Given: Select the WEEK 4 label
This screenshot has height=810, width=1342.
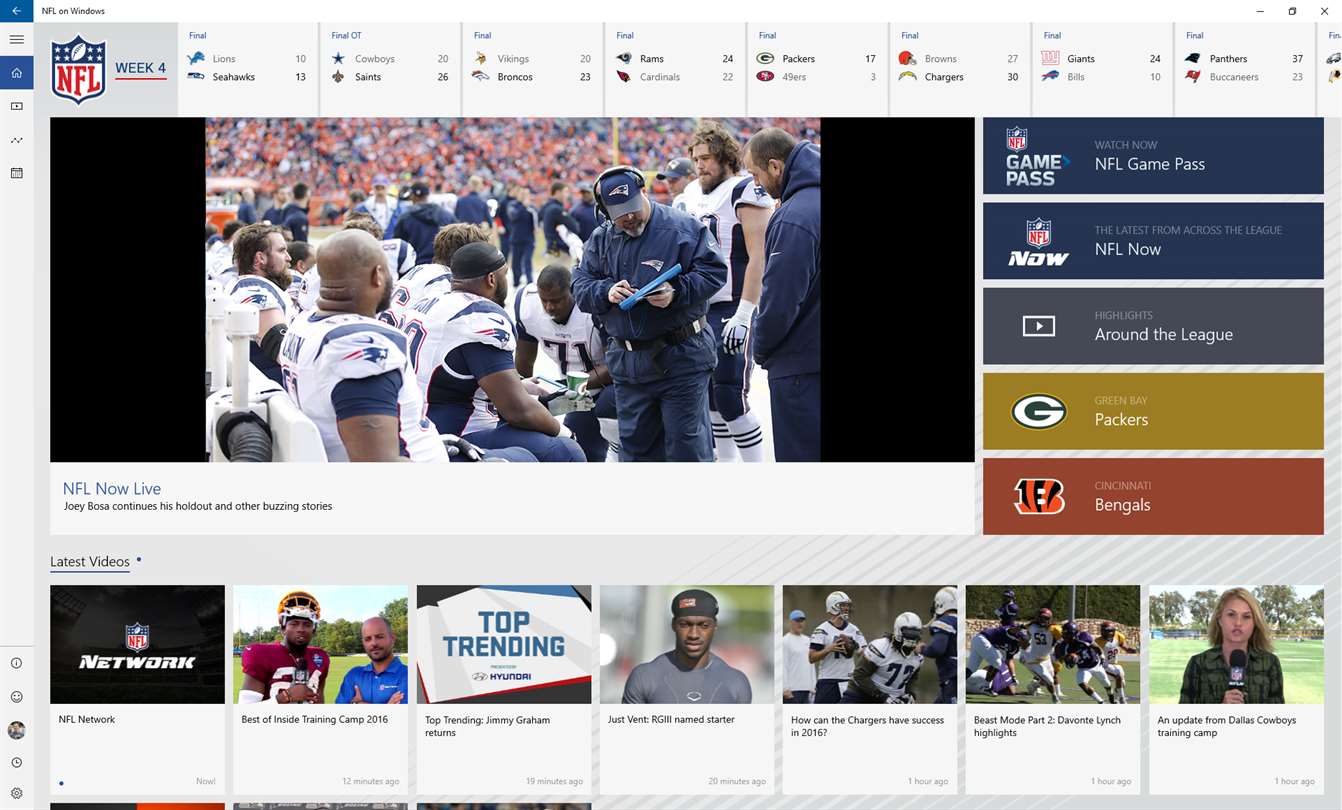Looking at the screenshot, I should (140, 68).
